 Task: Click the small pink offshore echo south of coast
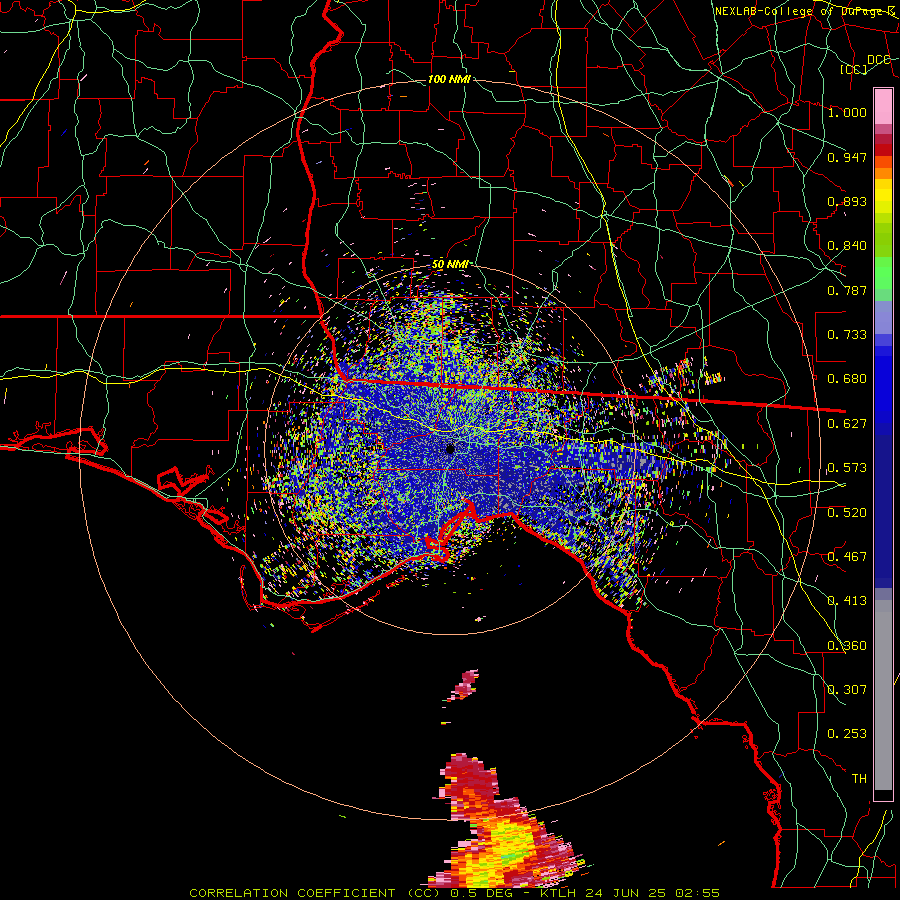tap(464, 686)
